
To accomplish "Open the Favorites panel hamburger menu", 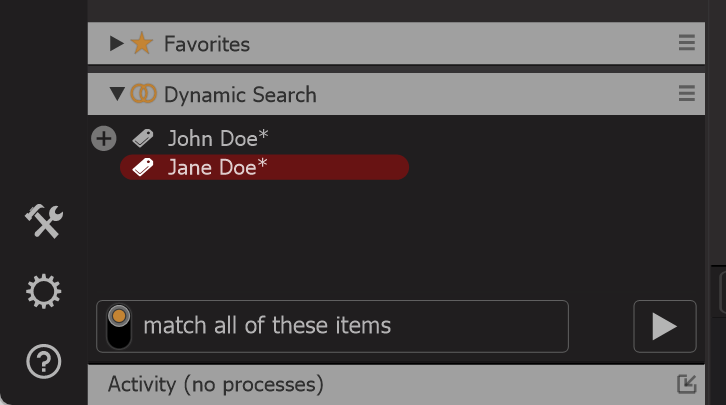I will [x=687, y=43].
